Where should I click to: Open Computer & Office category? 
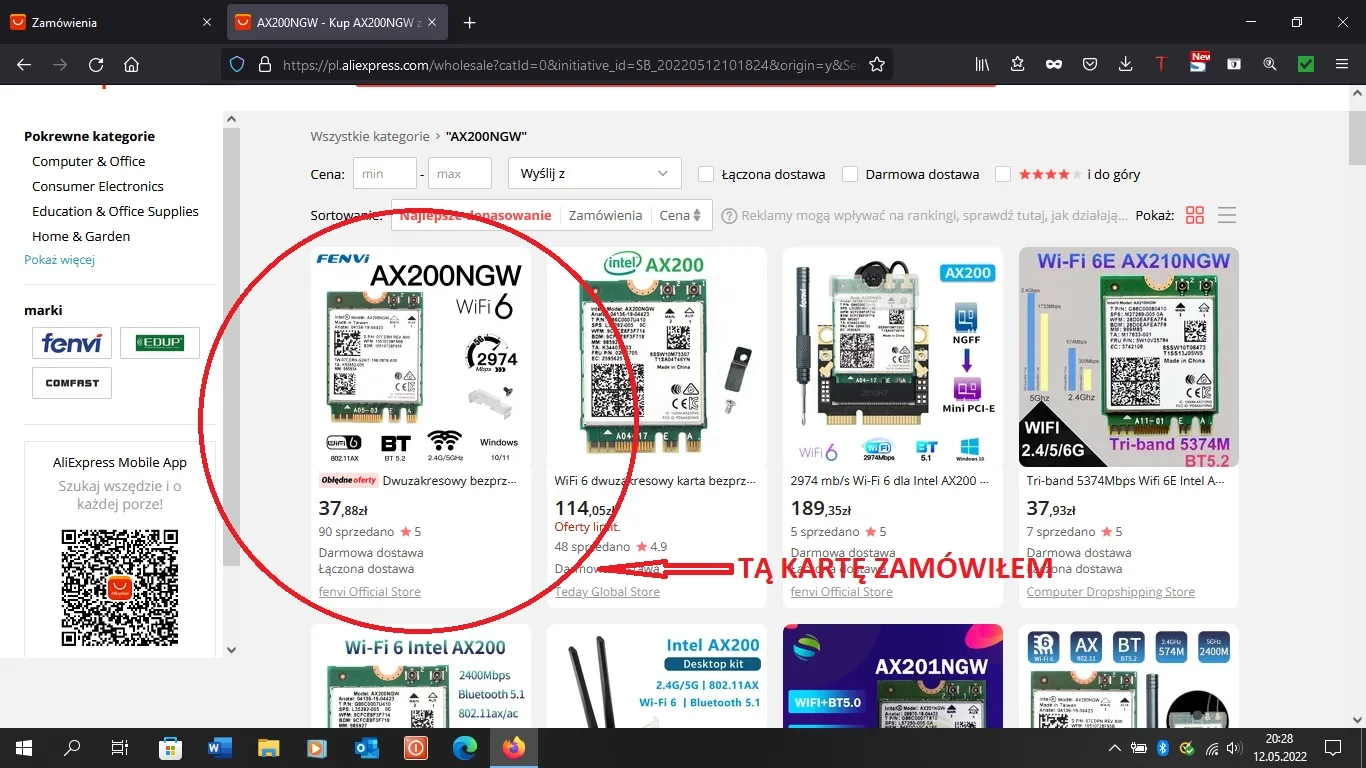(x=88, y=161)
